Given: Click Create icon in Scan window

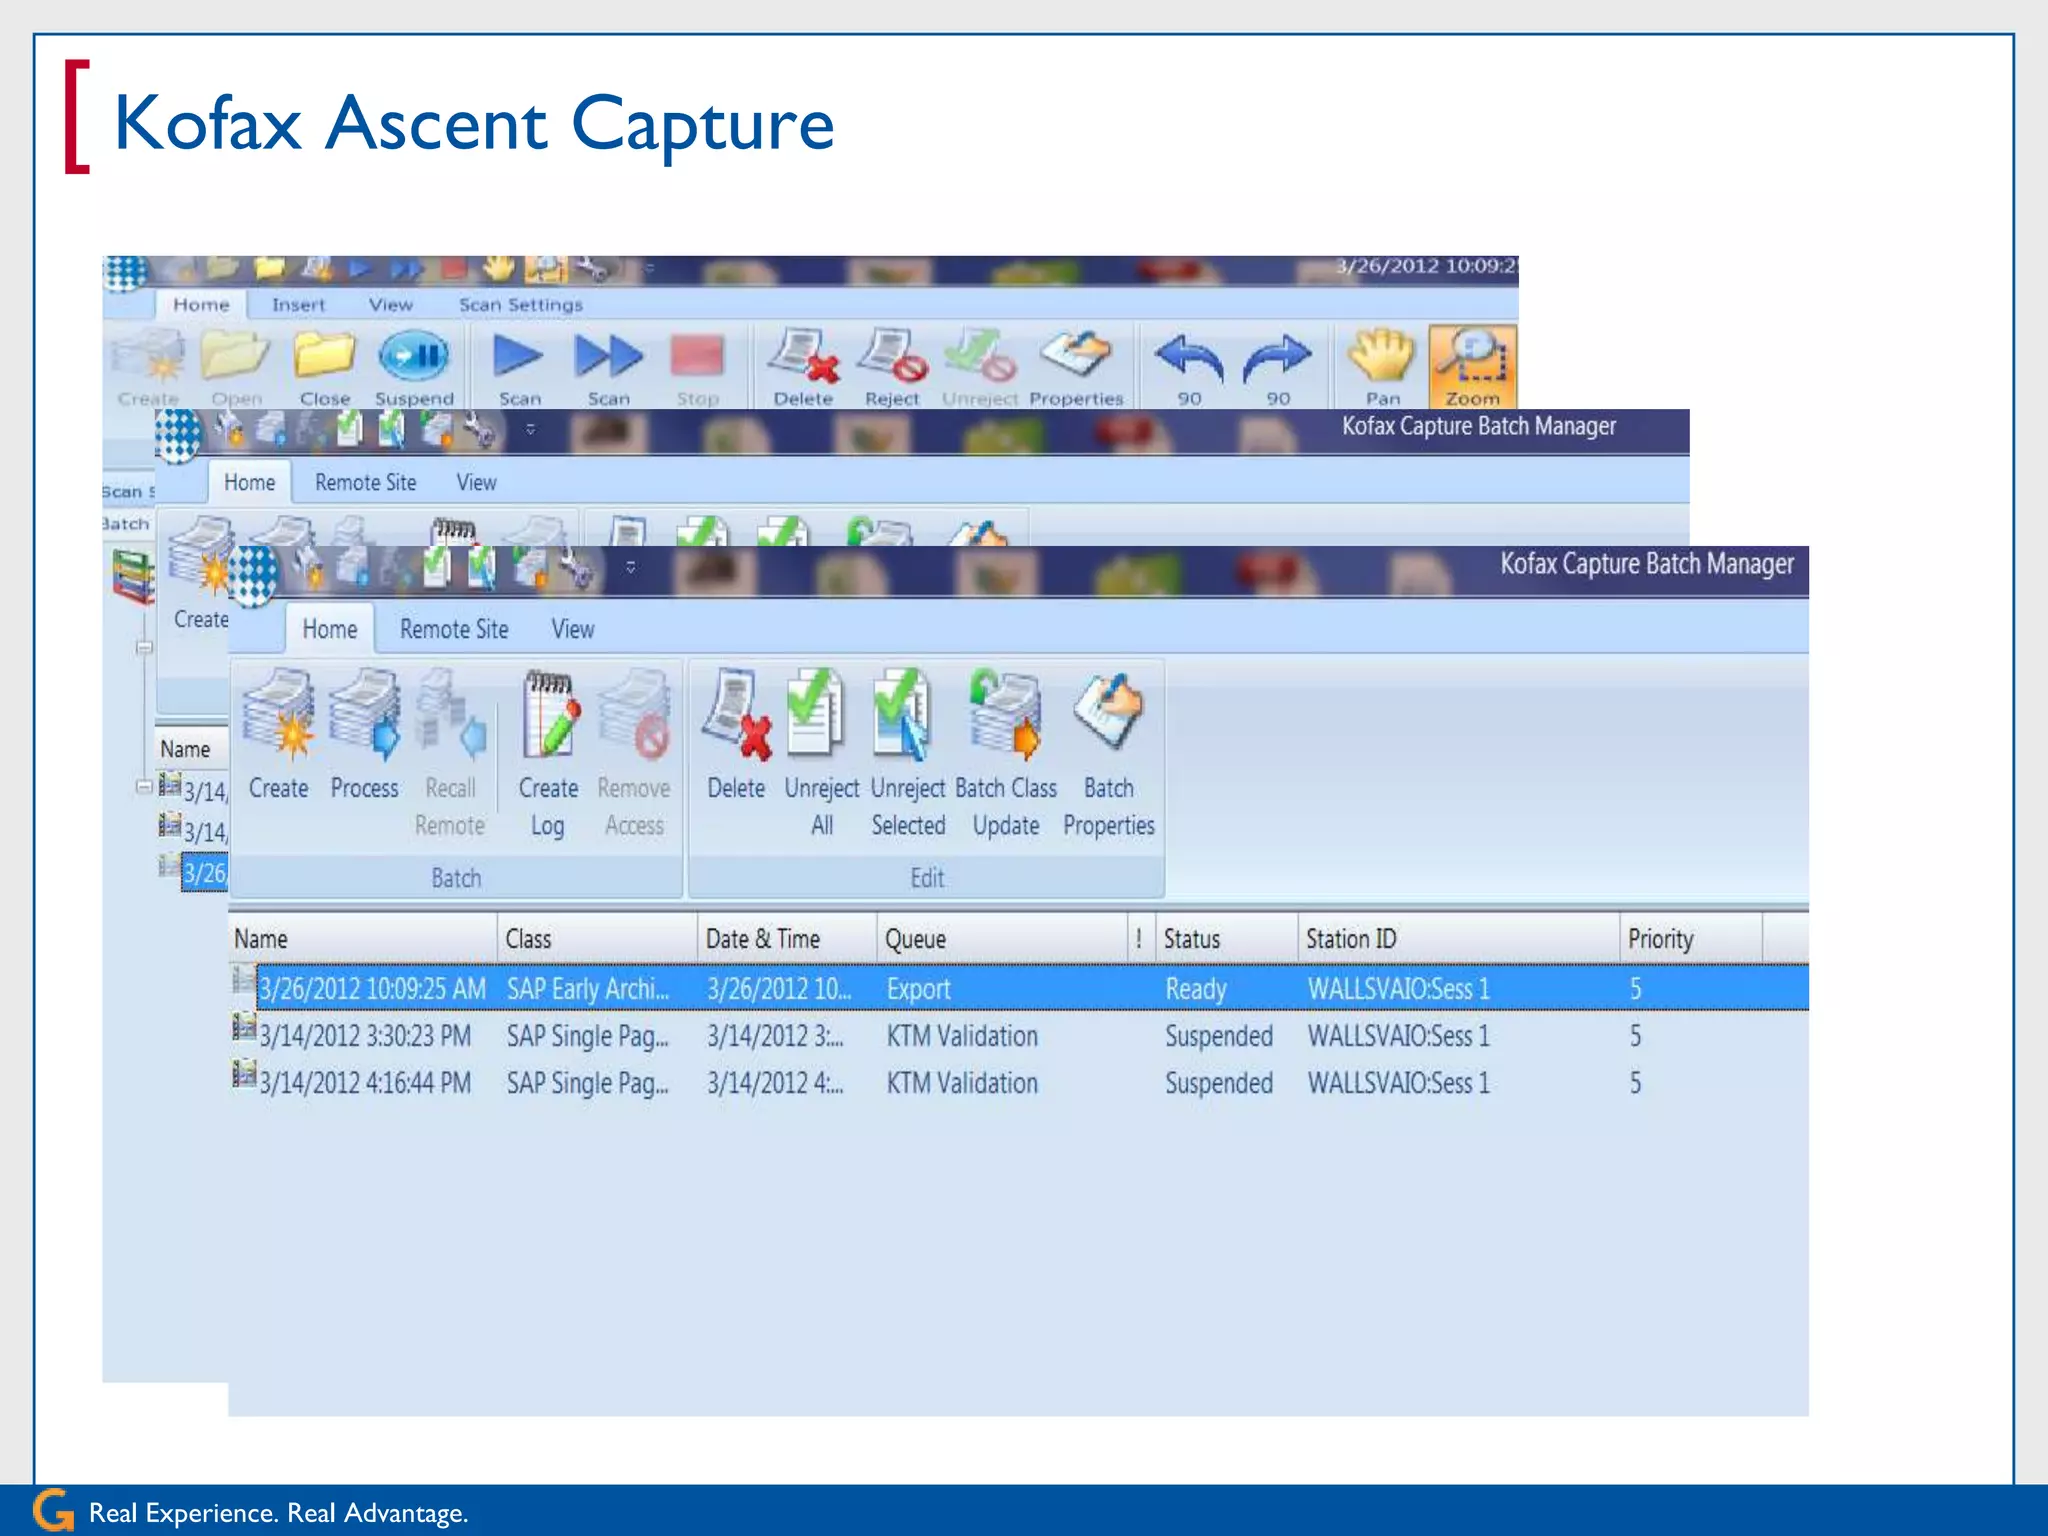Looking at the screenshot, I should [x=148, y=367].
